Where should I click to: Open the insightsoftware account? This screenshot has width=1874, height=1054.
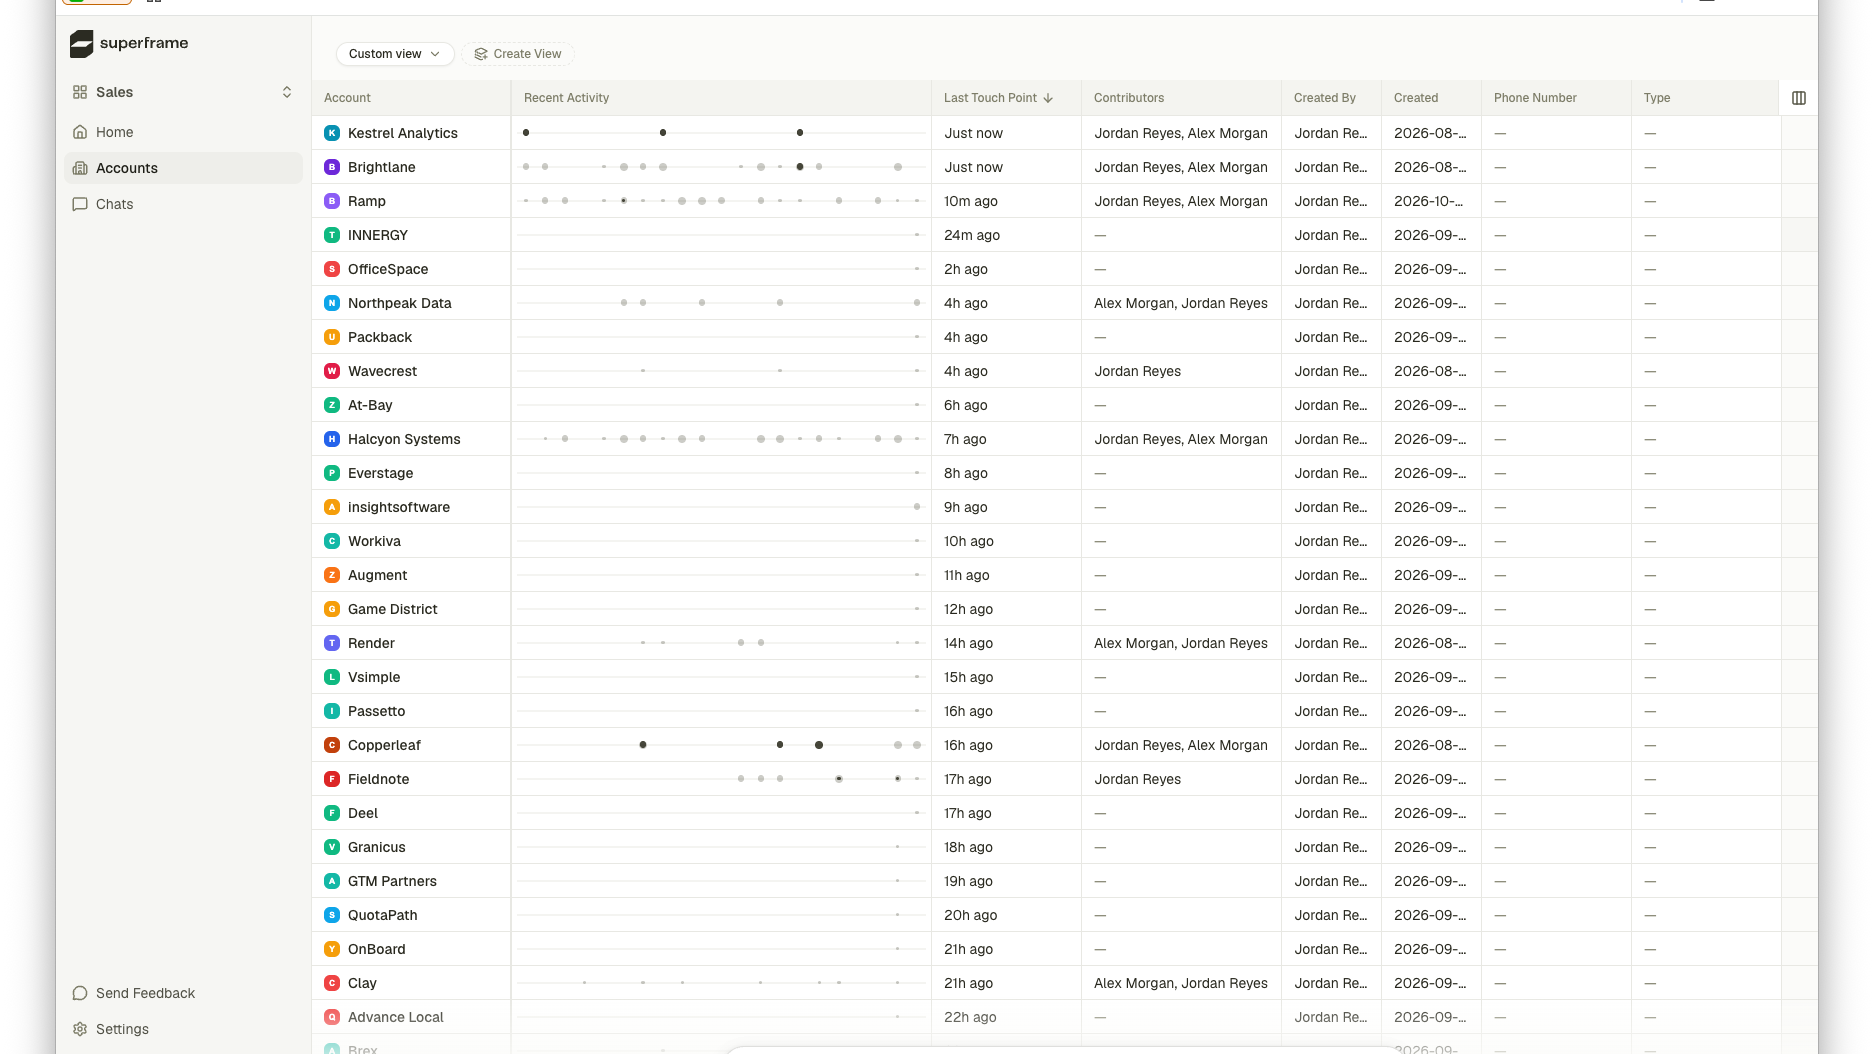point(398,507)
